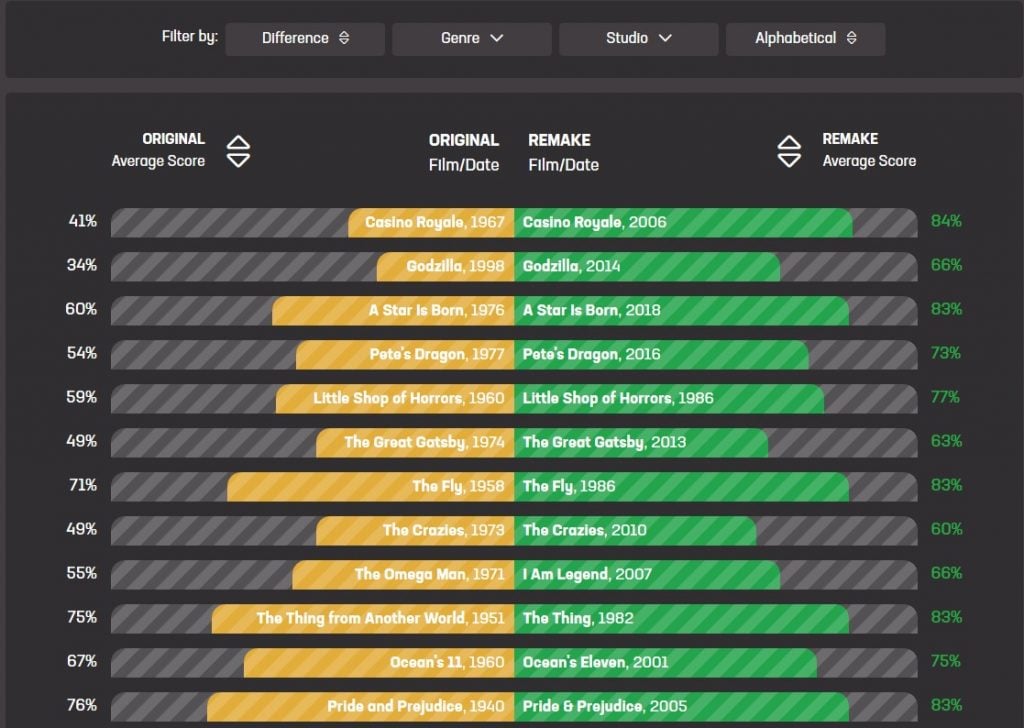Click Little Shop of Horrors, 1960 bar
Image resolution: width=1024 pixels, height=728 pixels.
[396, 398]
